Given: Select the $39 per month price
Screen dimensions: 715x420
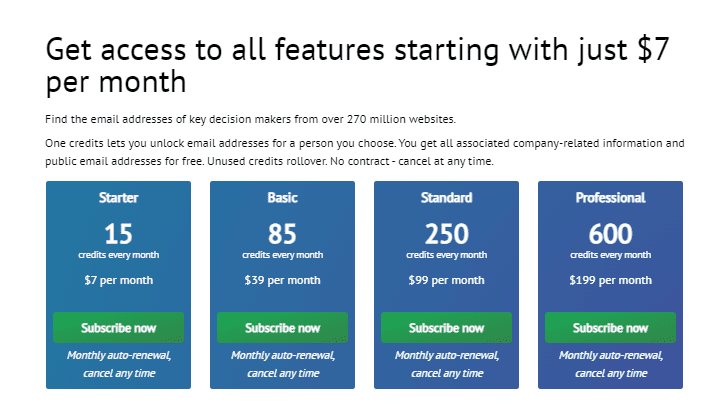Looking at the screenshot, I should tap(282, 280).
